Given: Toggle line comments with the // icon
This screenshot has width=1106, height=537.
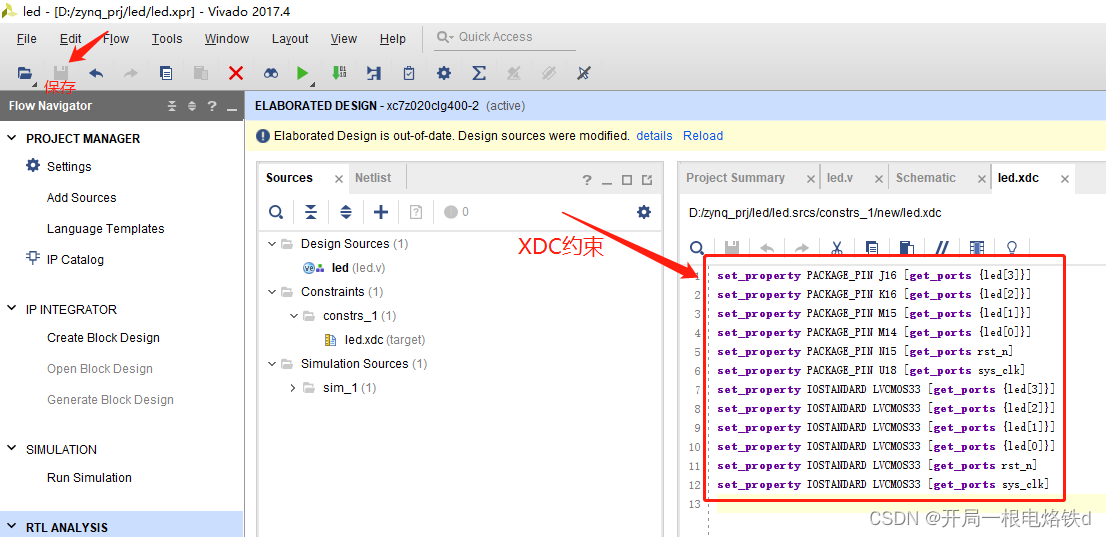Looking at the screenshot, I should 942,248.
